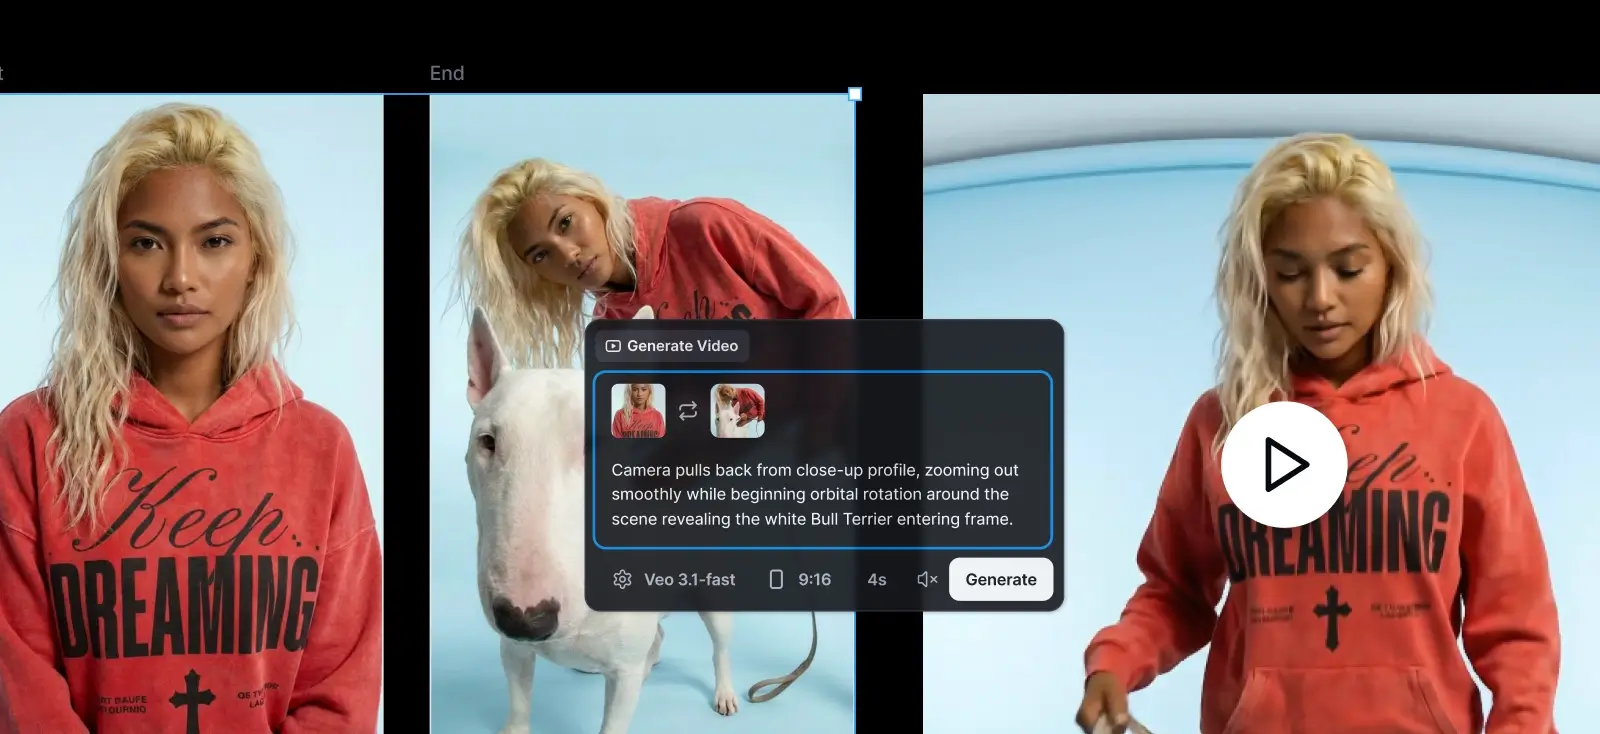
Task: Click into the camera prompt text field
Action: click(x=815, y=494)
